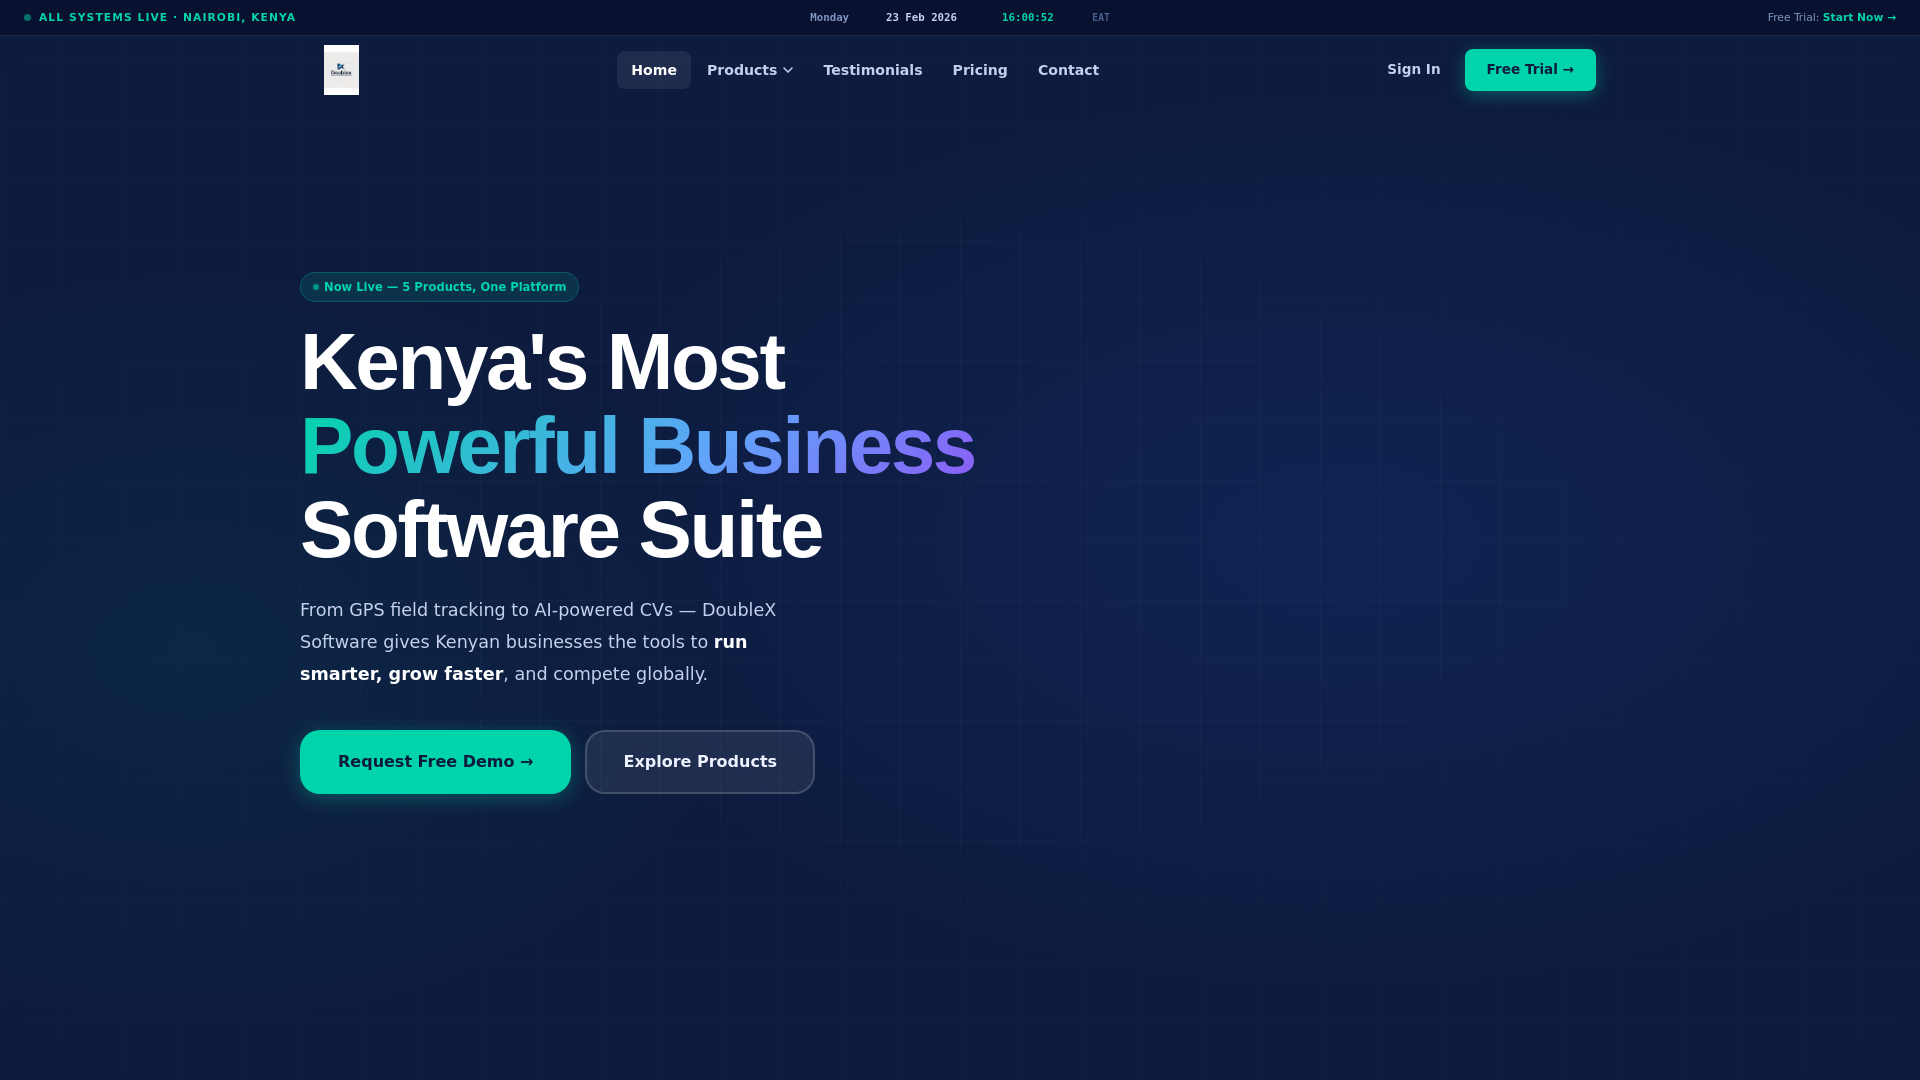Click the DoubleX logo in header

(x=341, y=70)
